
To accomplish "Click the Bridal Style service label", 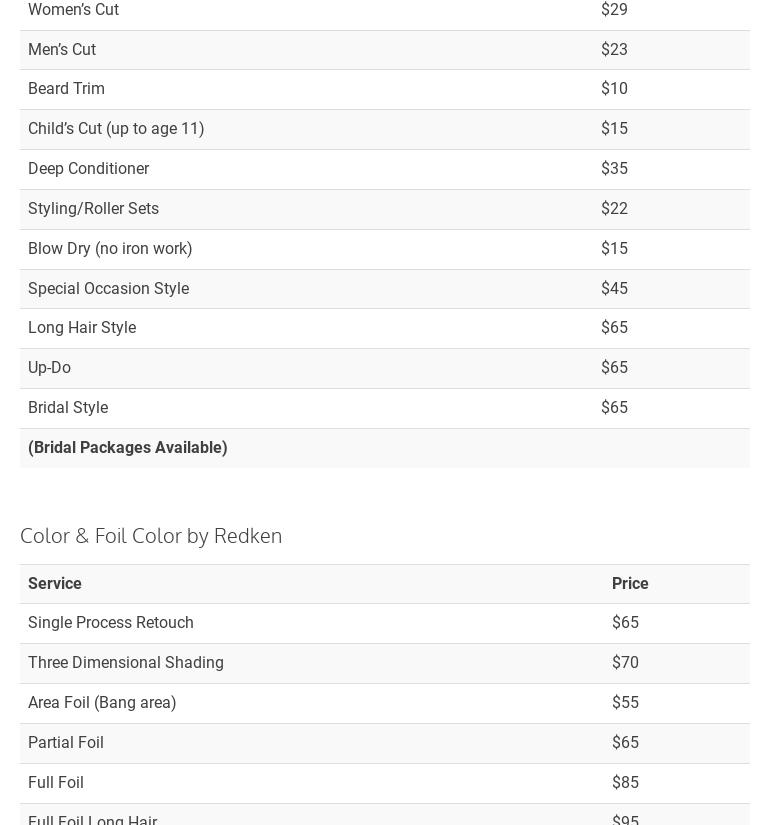I will (x=68, y=408).
